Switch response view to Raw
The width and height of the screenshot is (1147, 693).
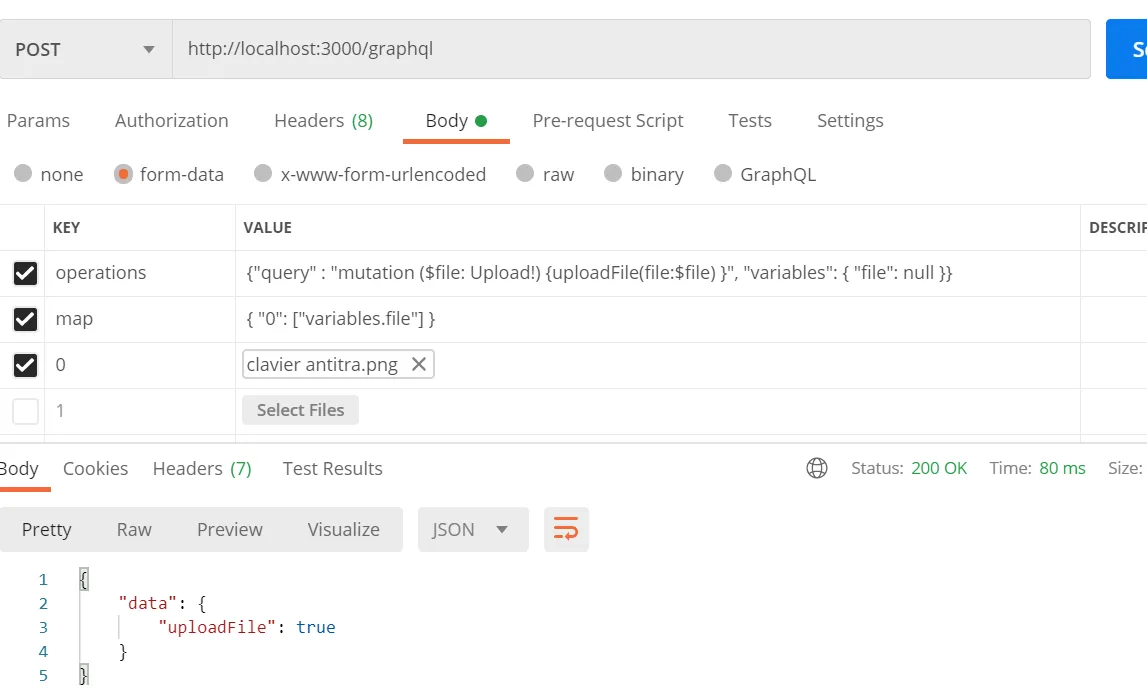pyautogui.click(x=134, y=529)
